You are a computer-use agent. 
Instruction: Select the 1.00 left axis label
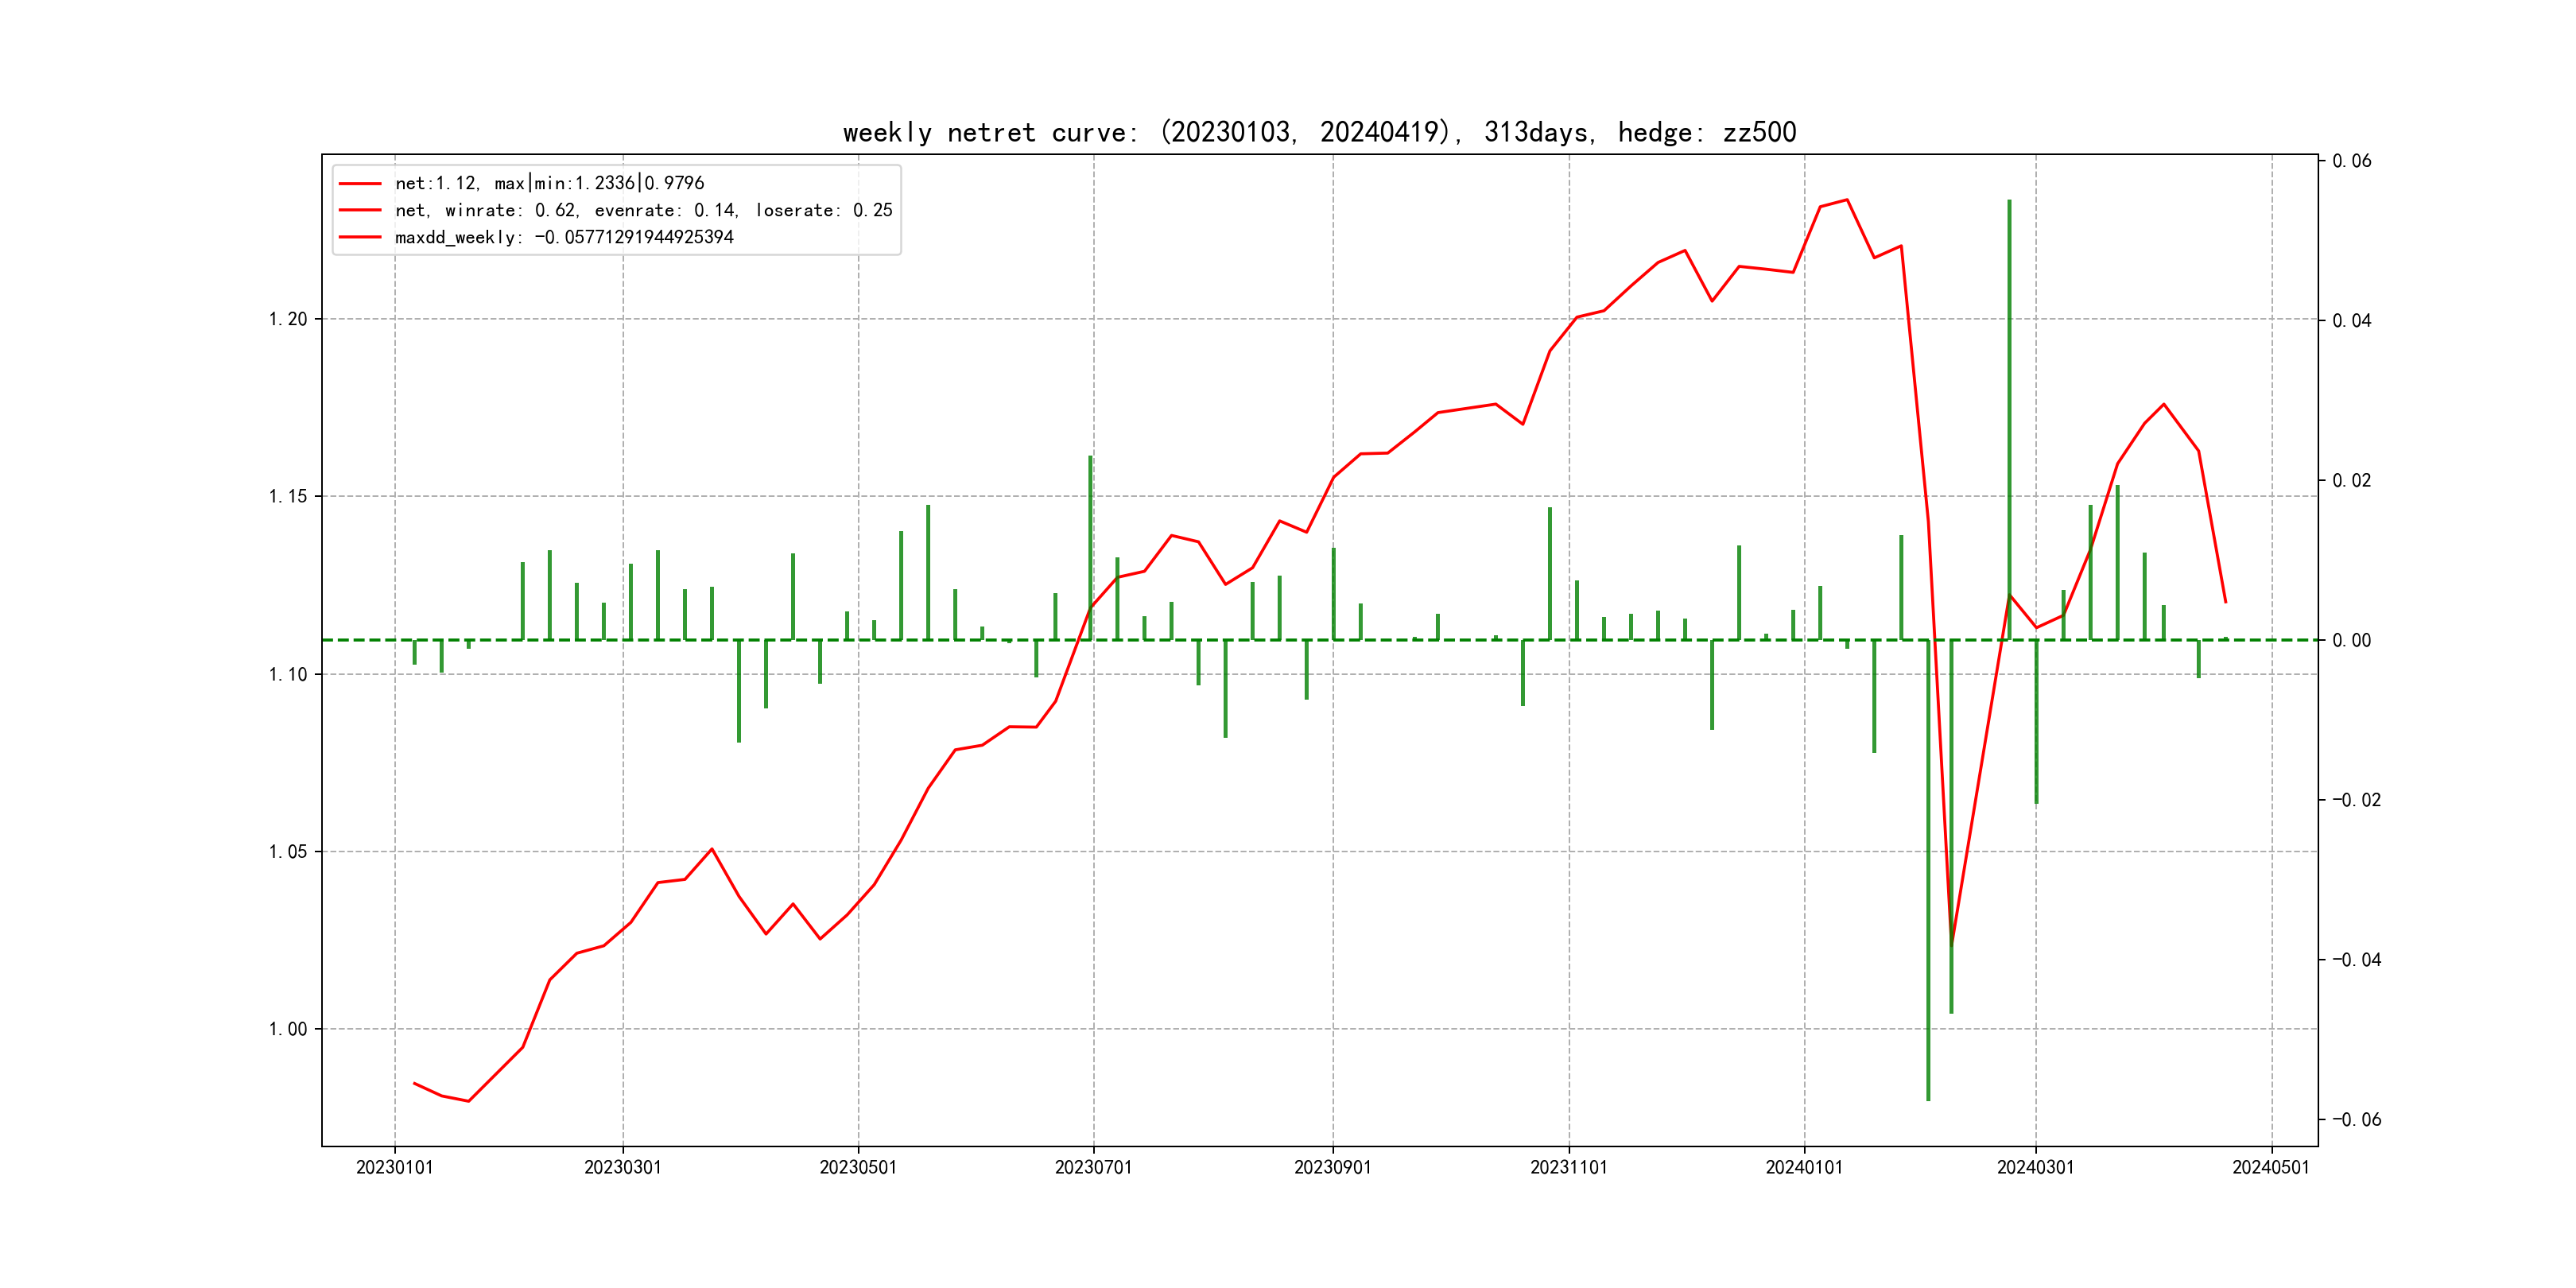point(288,1030)
